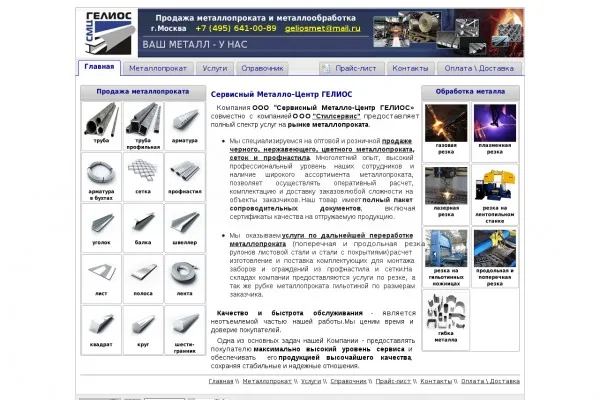Open the лист sheet product icon
The width and height of the screenshot is (600, 400).
point(101,273)
